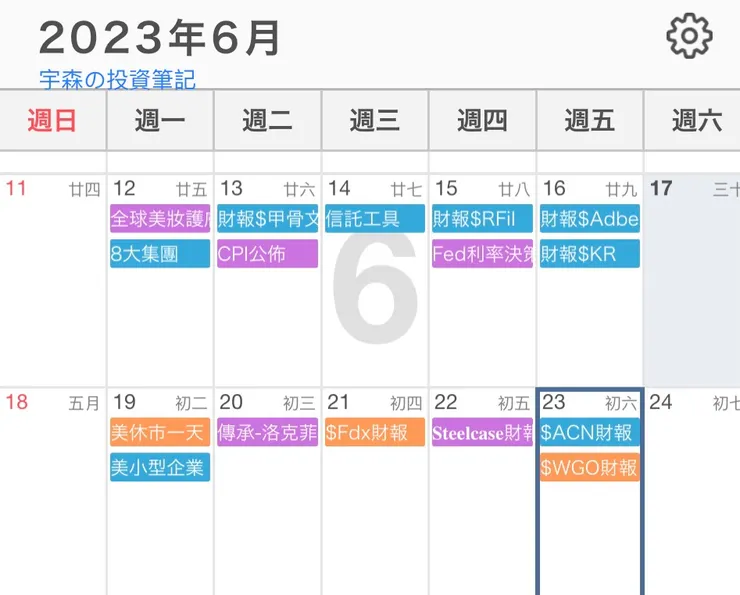
Task: Select date 18 on the calendar
Action: 17,402
